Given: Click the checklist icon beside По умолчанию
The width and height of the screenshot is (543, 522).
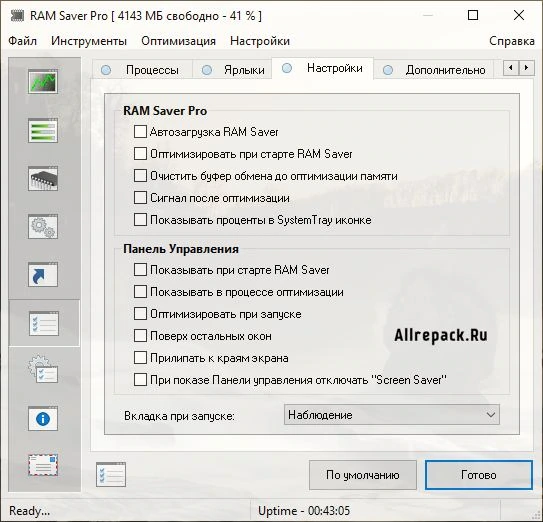Looking at the screenshot, I should (111, 474).
